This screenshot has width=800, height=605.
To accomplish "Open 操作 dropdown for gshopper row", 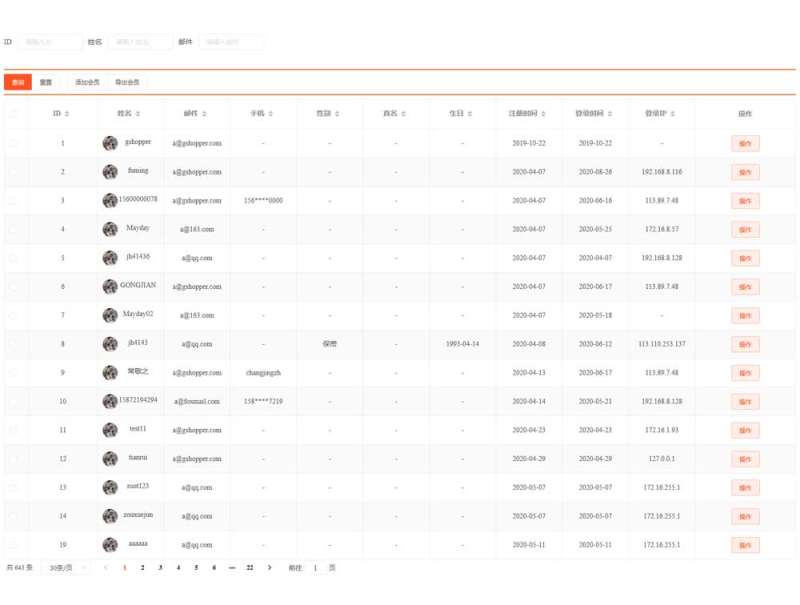I will (745, 144).
